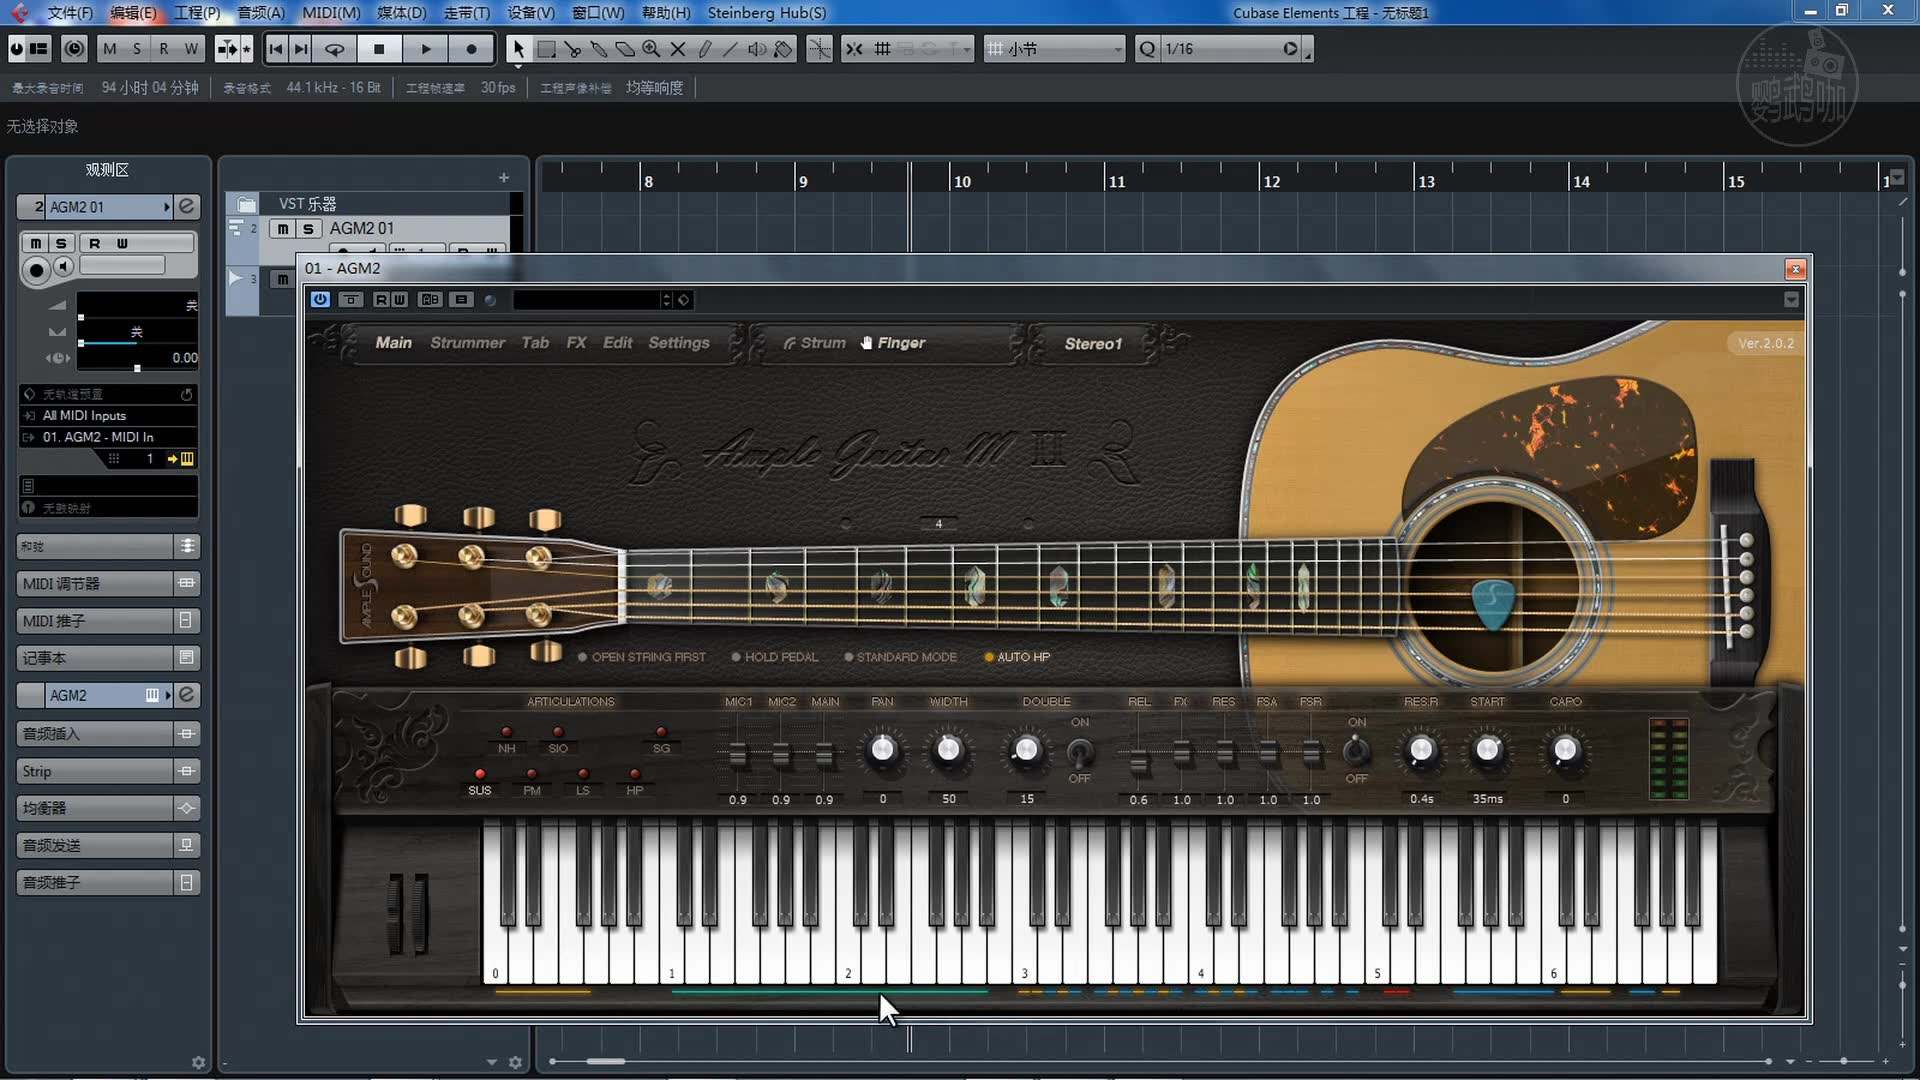This screenshot has height=1080, width=1920.
Task: Expand the MIDI 调节器 inspector section
Action: (107, 584)
